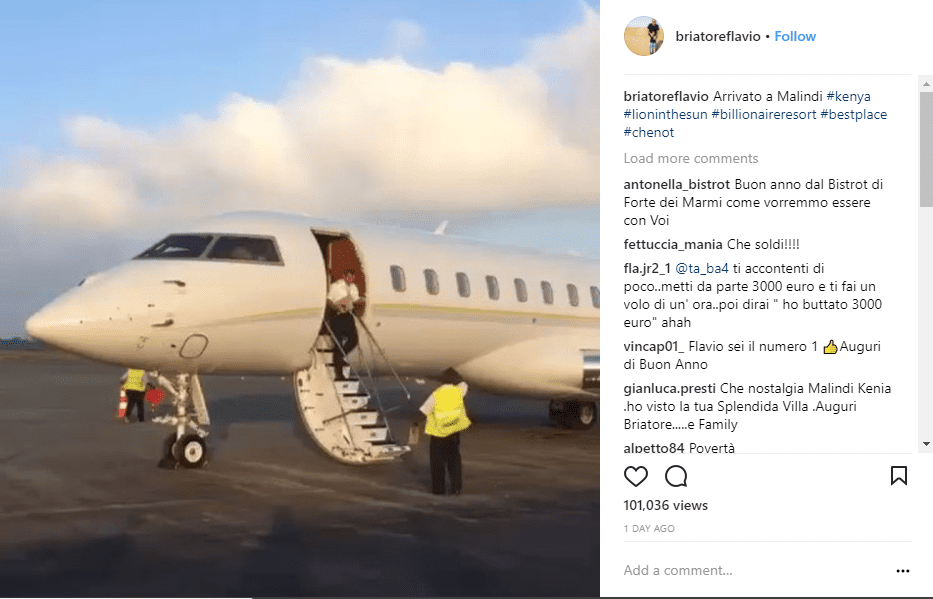Open the briatoreflavio profile picture avatar
The height and width of the screenshot is (599, 933).
(x=643, y=36)
